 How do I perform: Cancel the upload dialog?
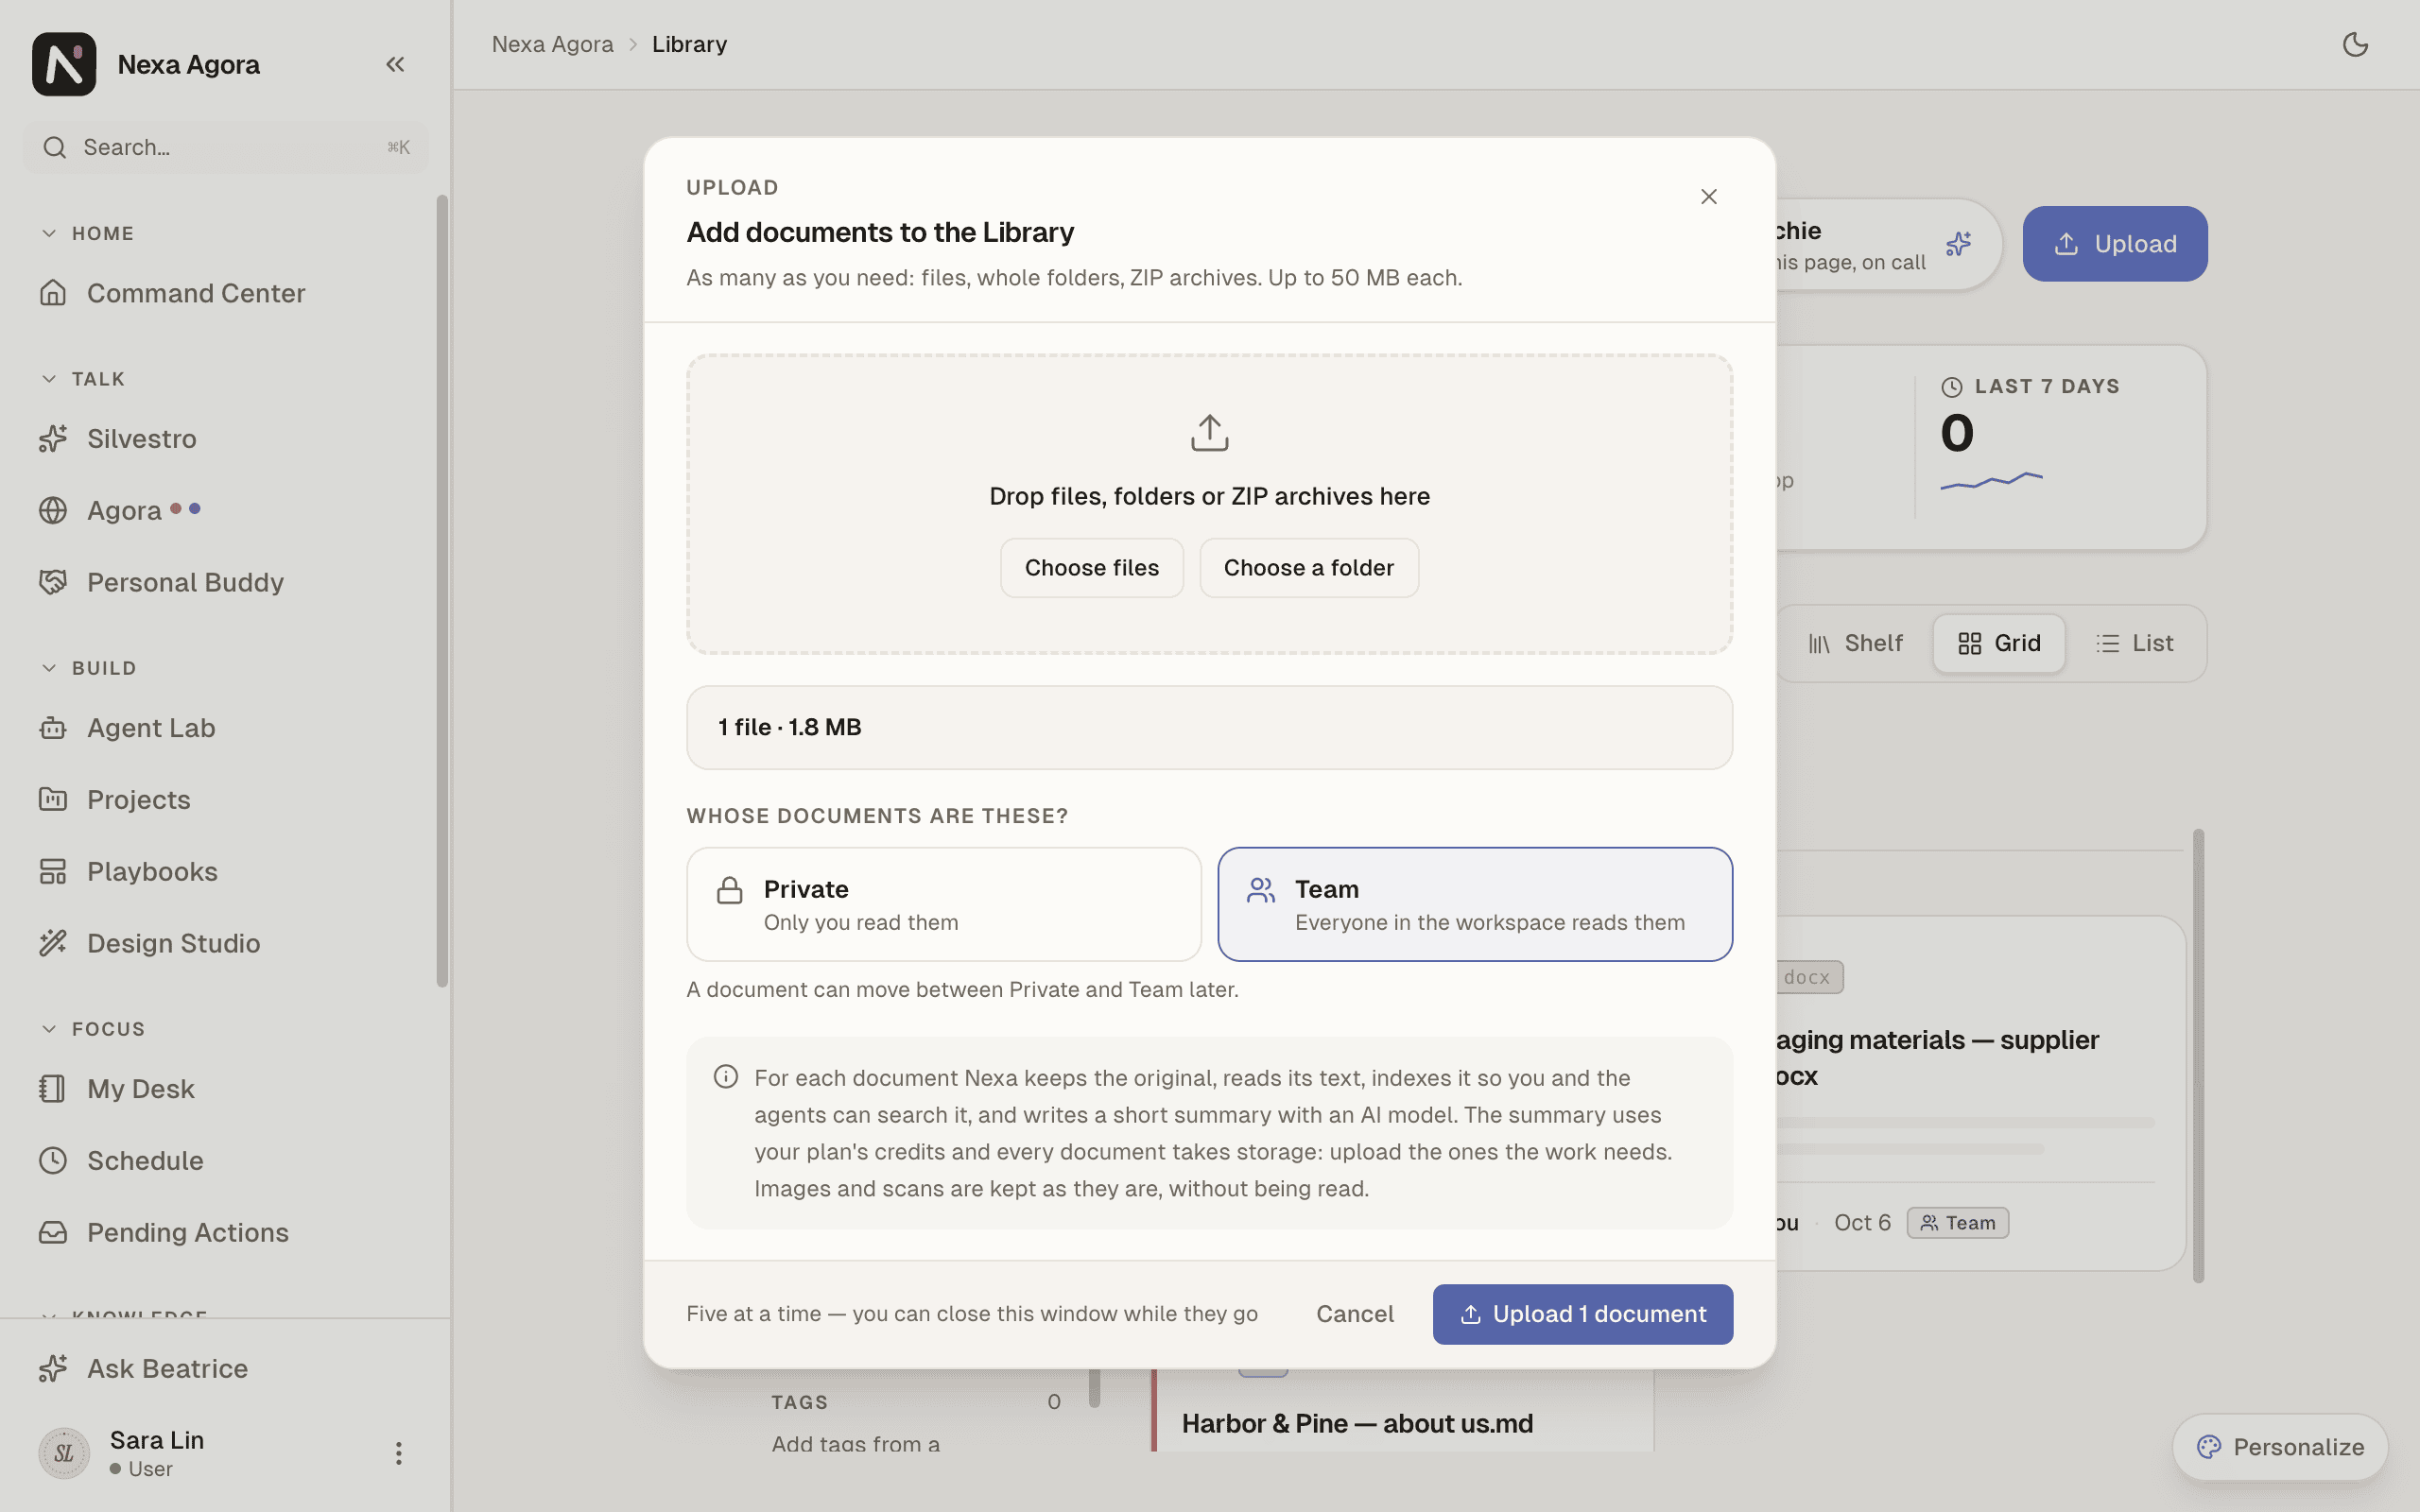click(1354, 1314)
